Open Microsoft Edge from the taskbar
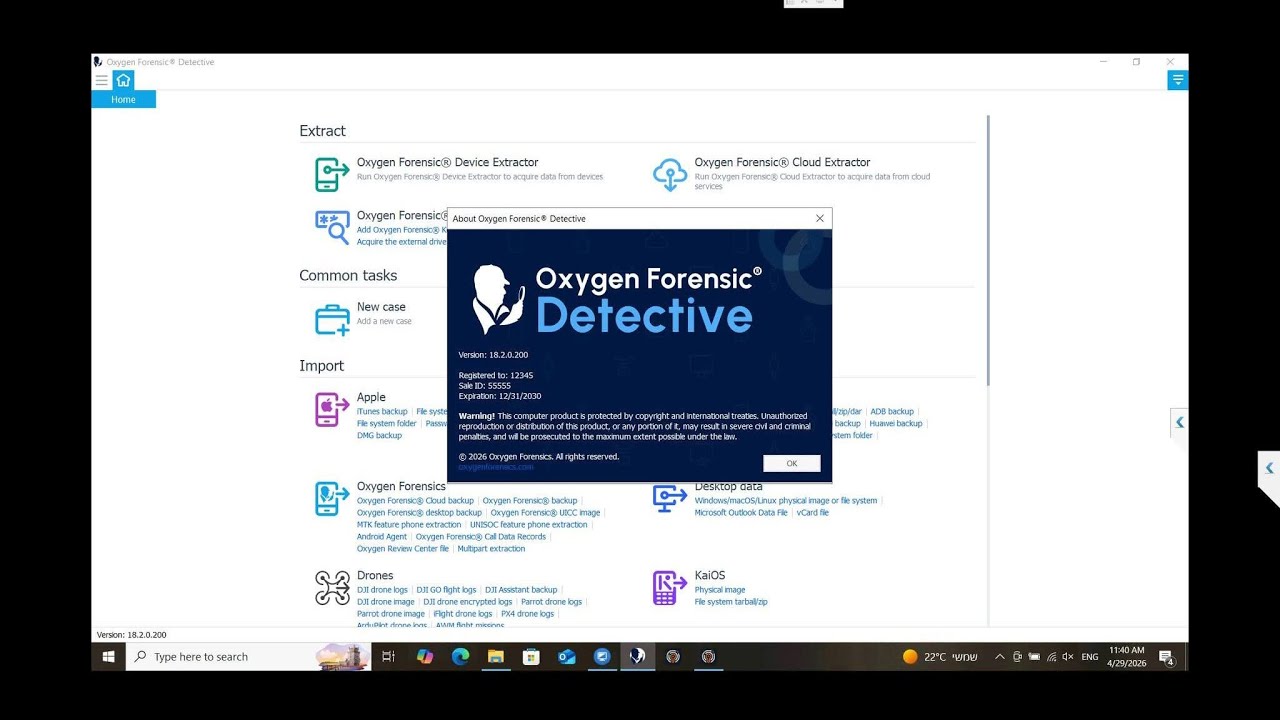Screen dimensions: 1280x720 tap(460, 656)
